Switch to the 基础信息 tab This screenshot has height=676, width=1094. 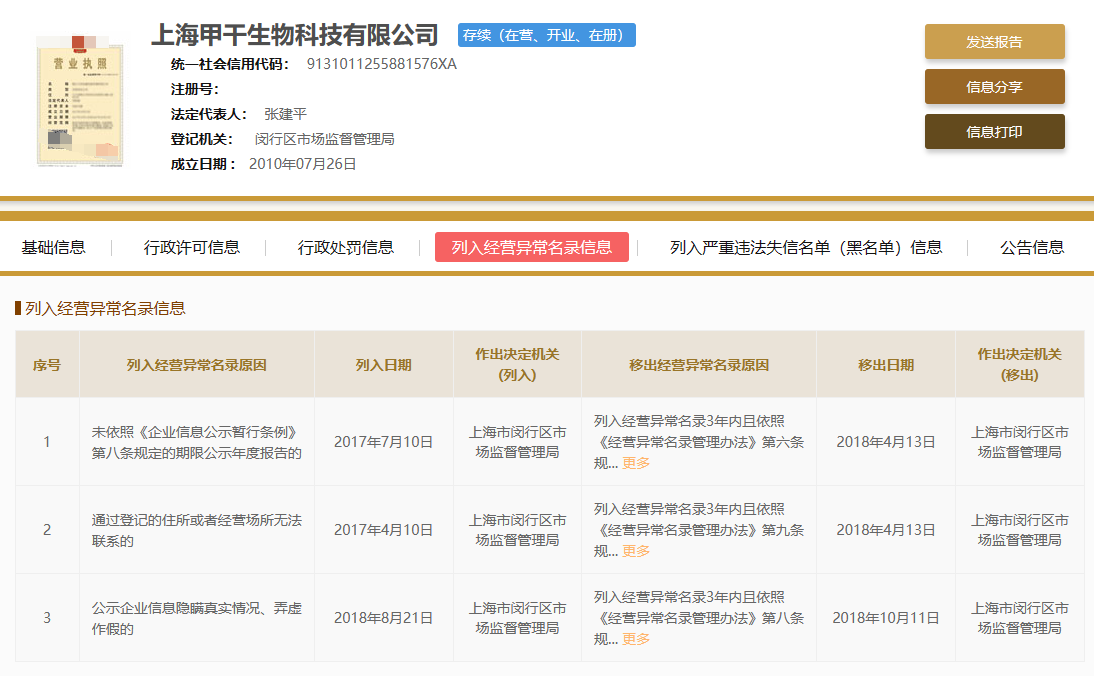coord(54,247)
